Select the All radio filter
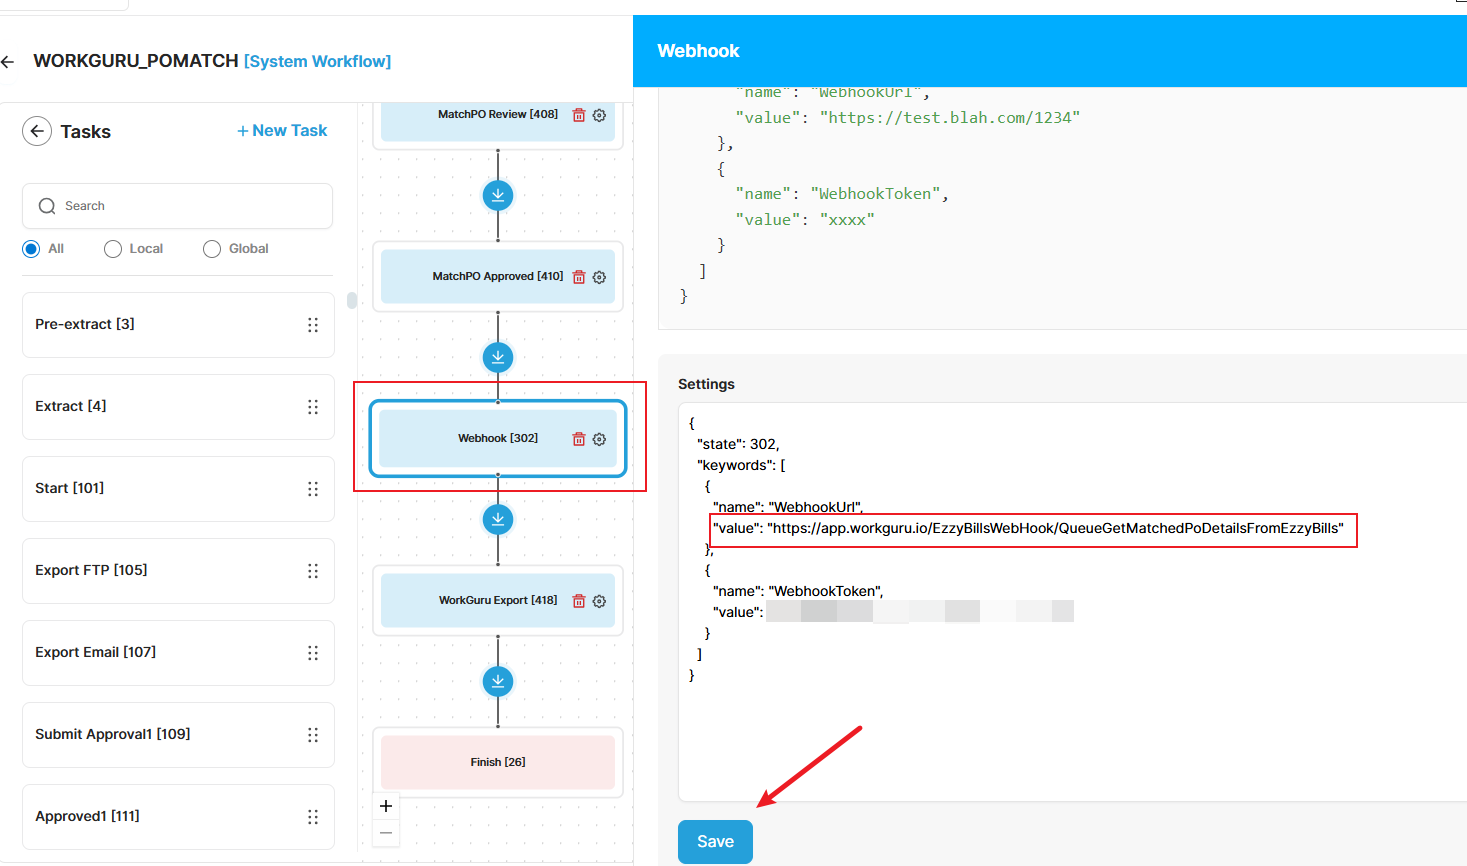 (x=31, y=249)
